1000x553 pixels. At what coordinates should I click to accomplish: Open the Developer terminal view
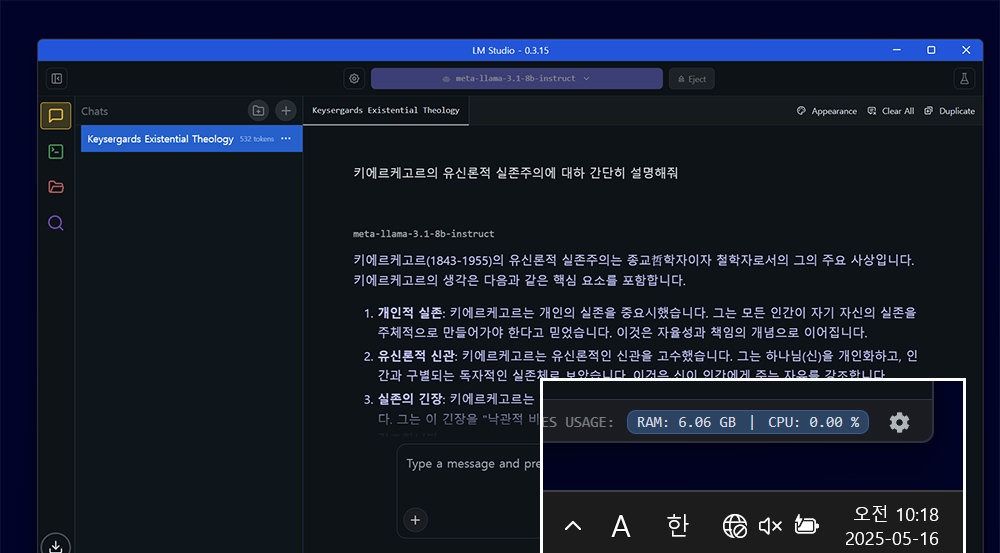pos(55,151)
